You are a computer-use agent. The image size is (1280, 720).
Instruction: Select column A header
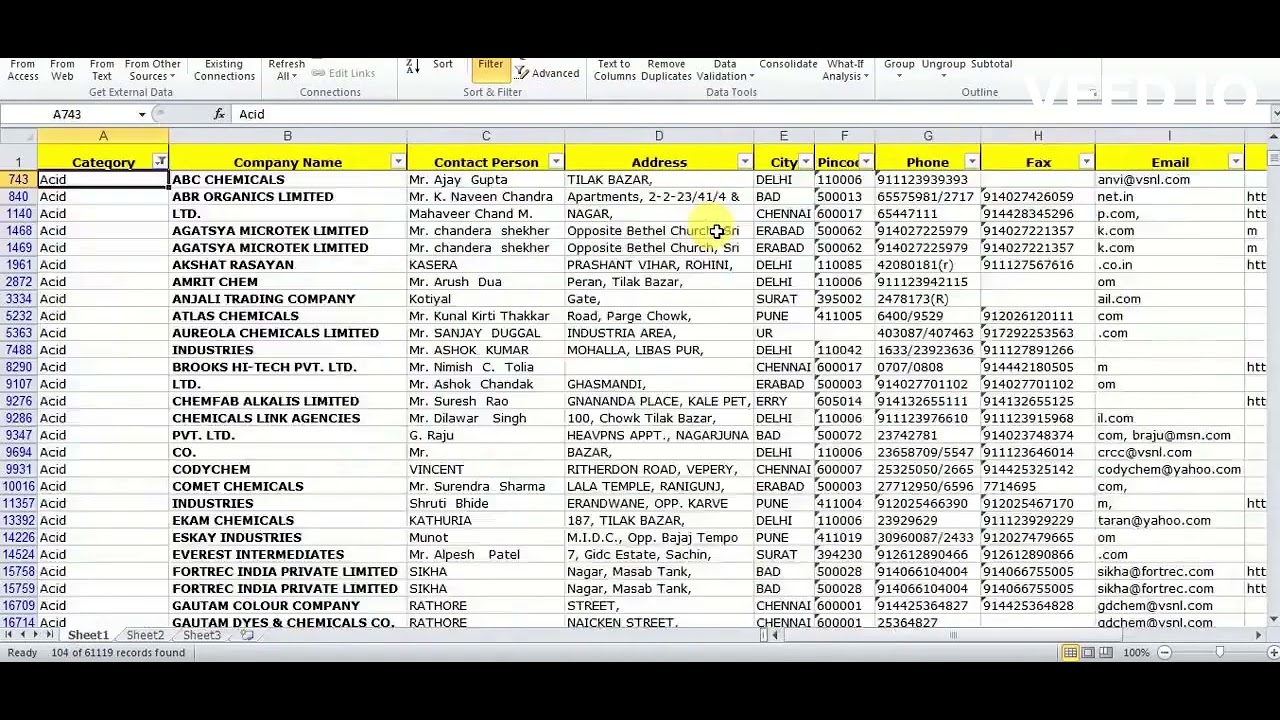(103, 136)
